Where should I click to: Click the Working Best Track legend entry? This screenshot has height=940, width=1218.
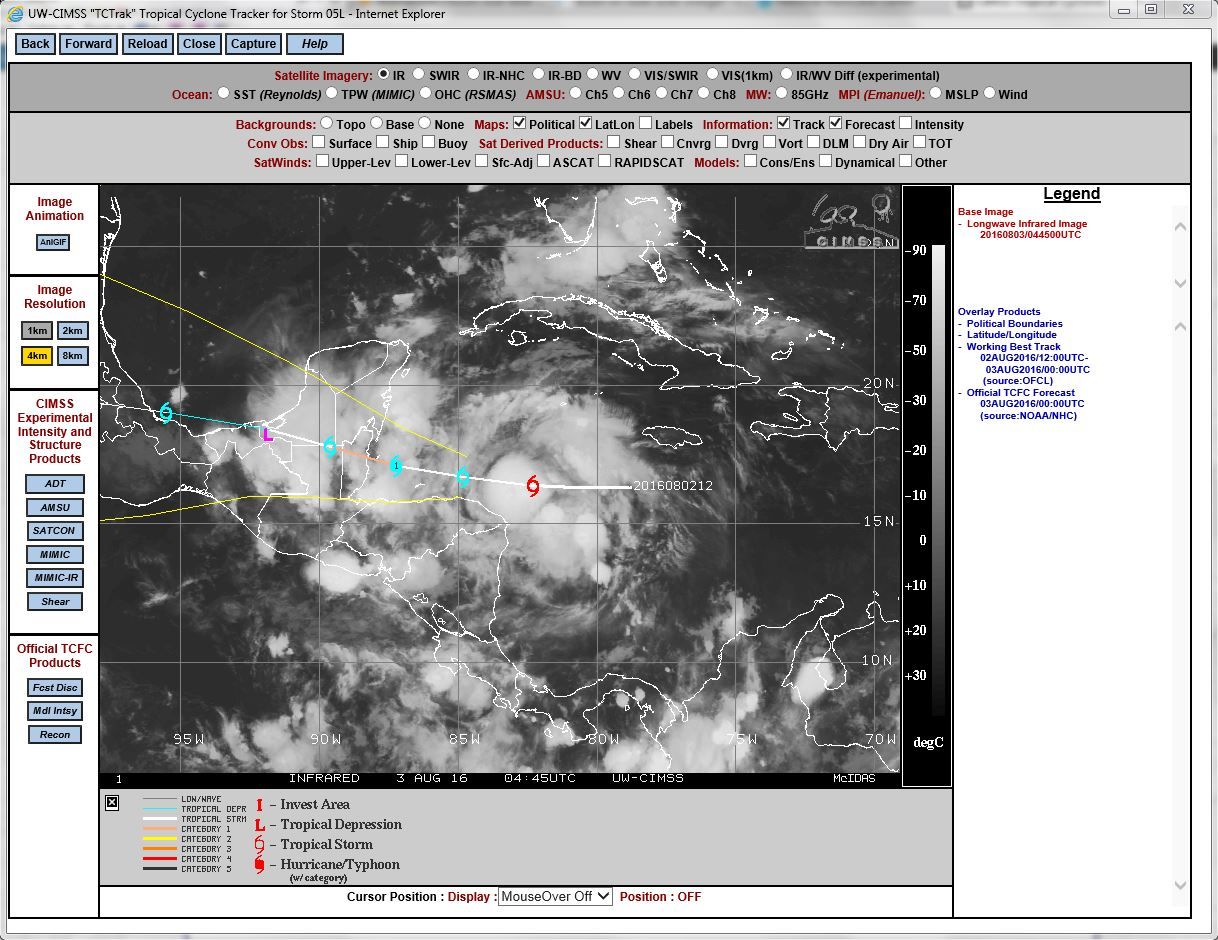tap(1013, 347)
